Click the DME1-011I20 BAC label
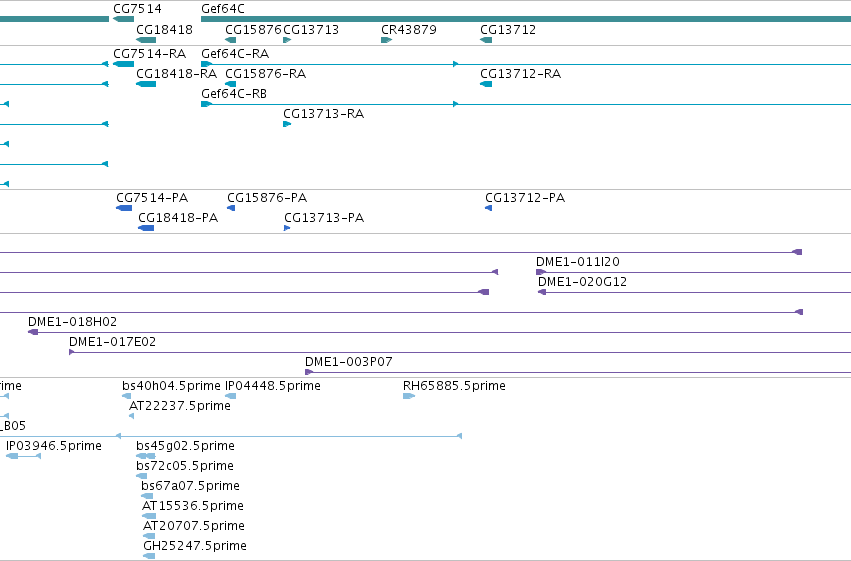Screen dimensions: 851x561 tap(577, 262)
